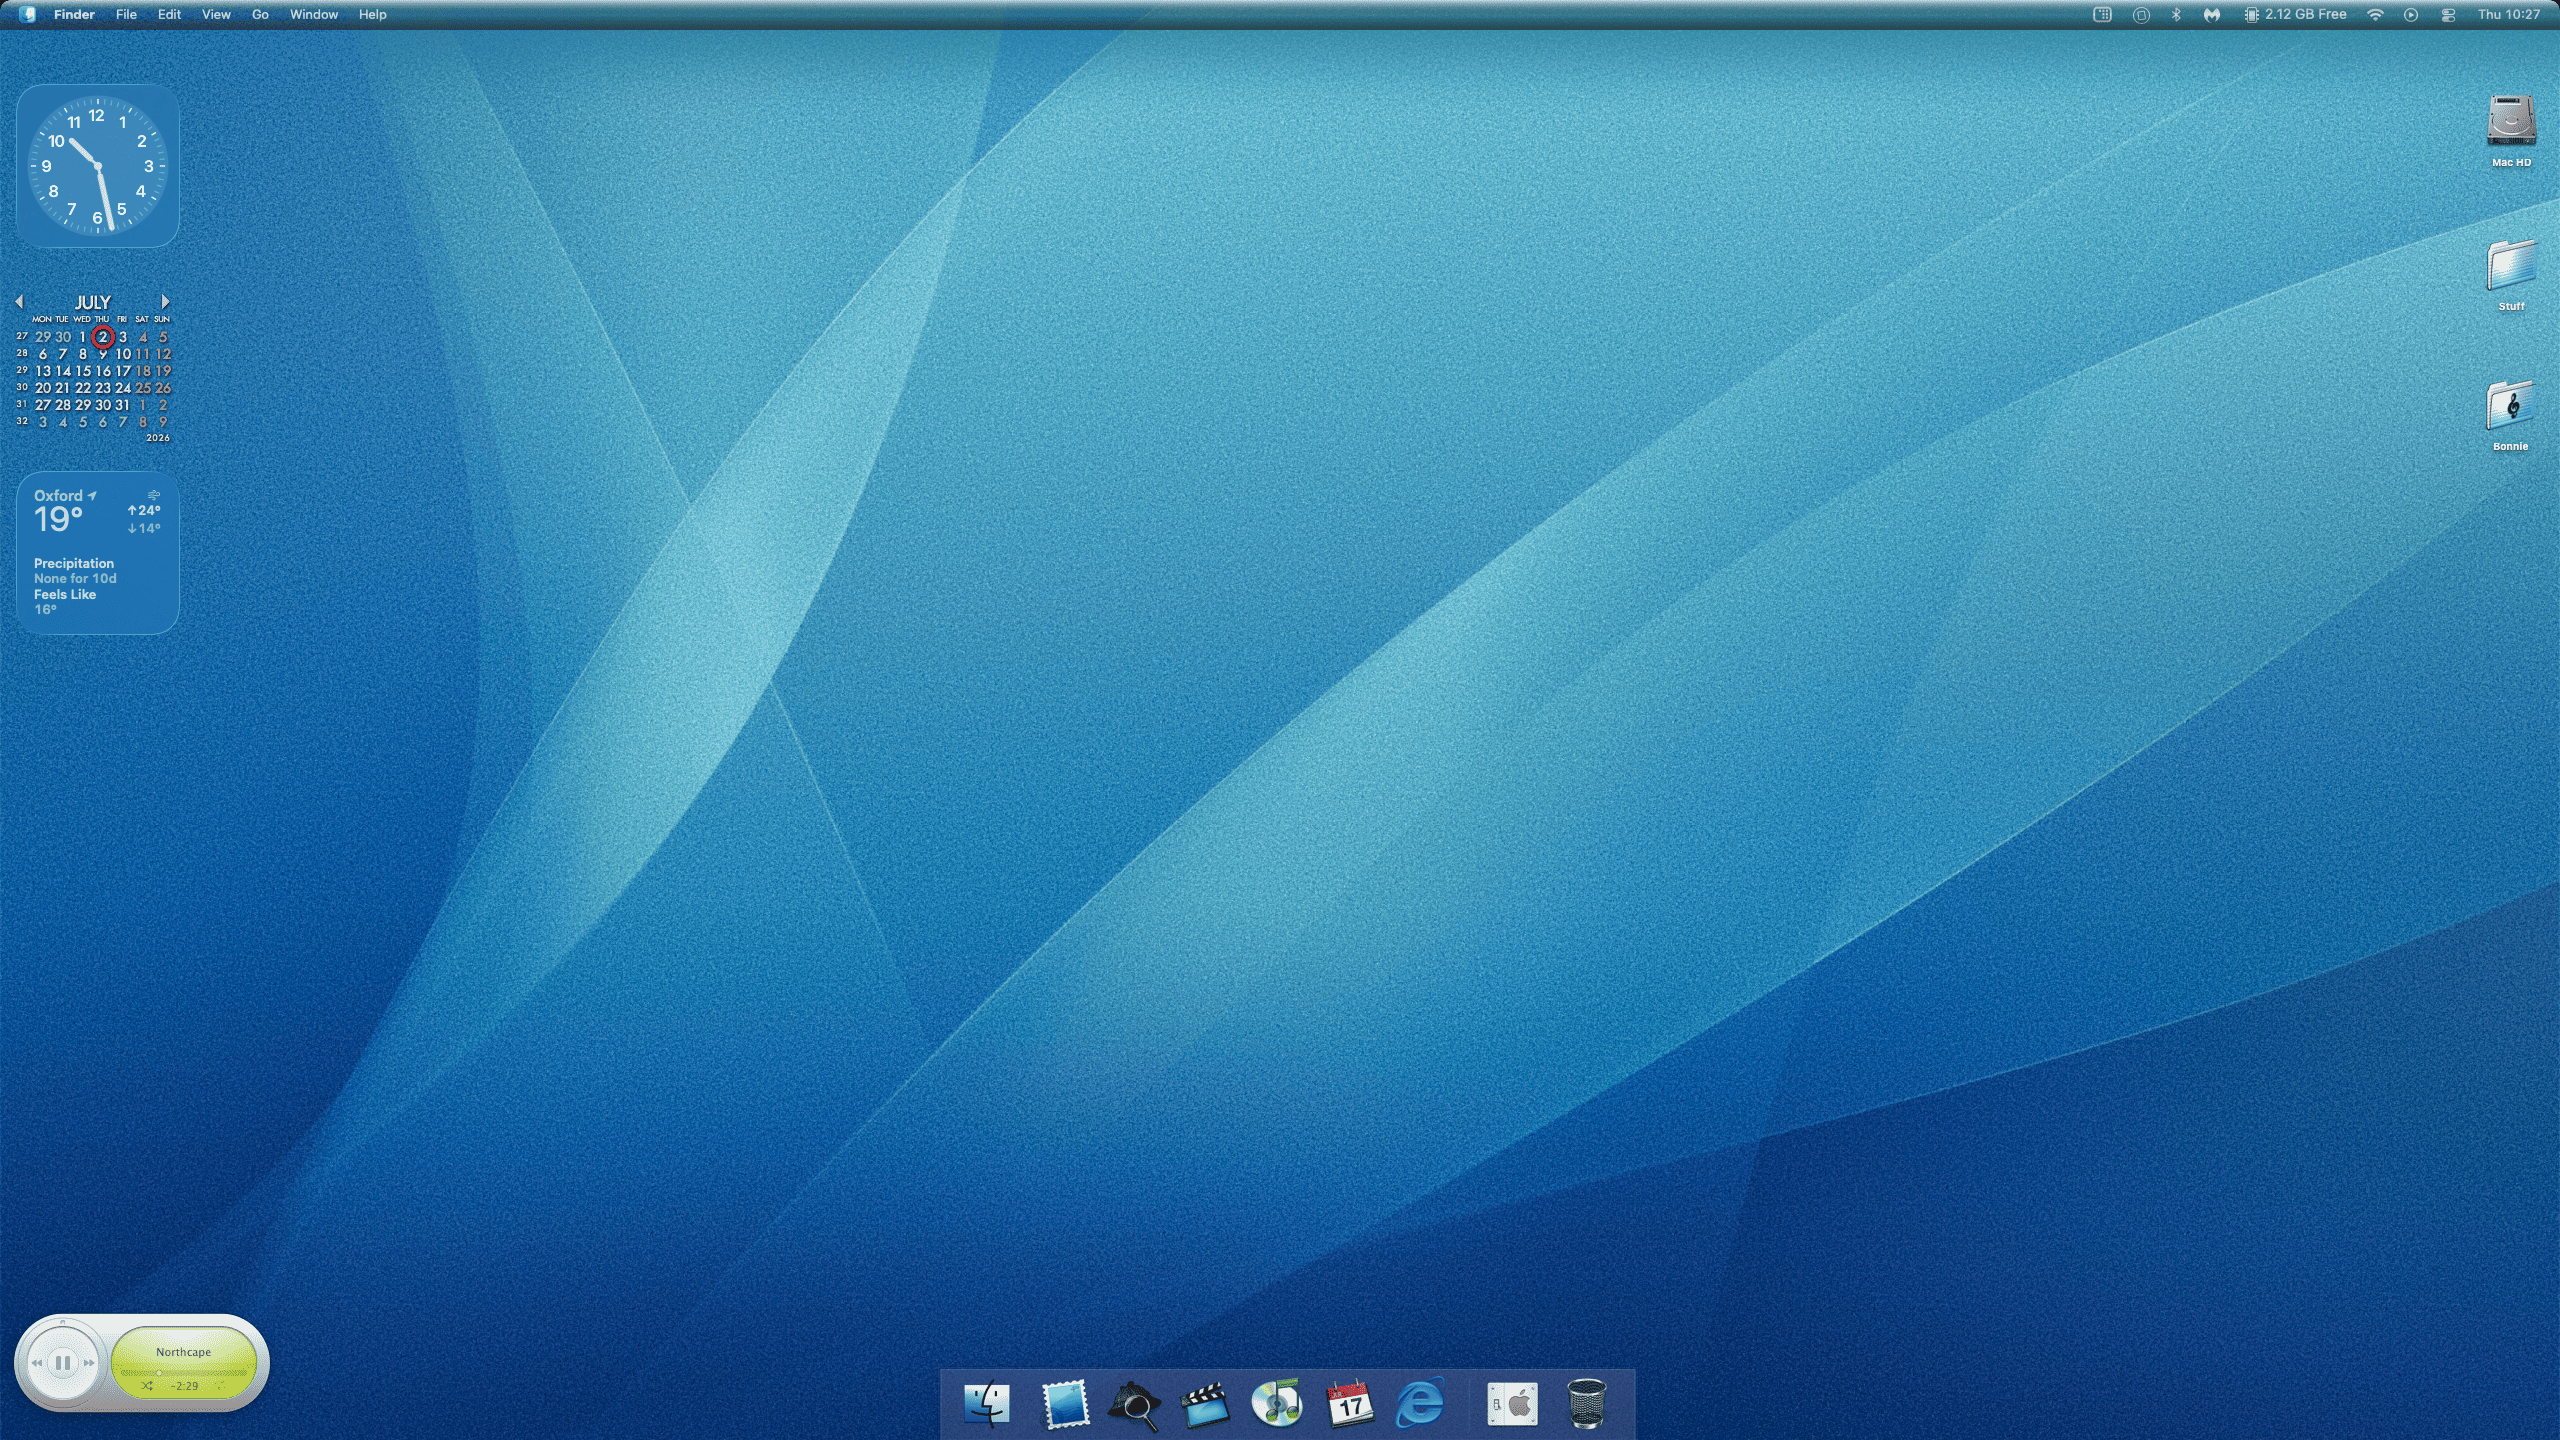2560x1440 pixels.
Task: Click the Northcape track title
Action: (184, 1352)
